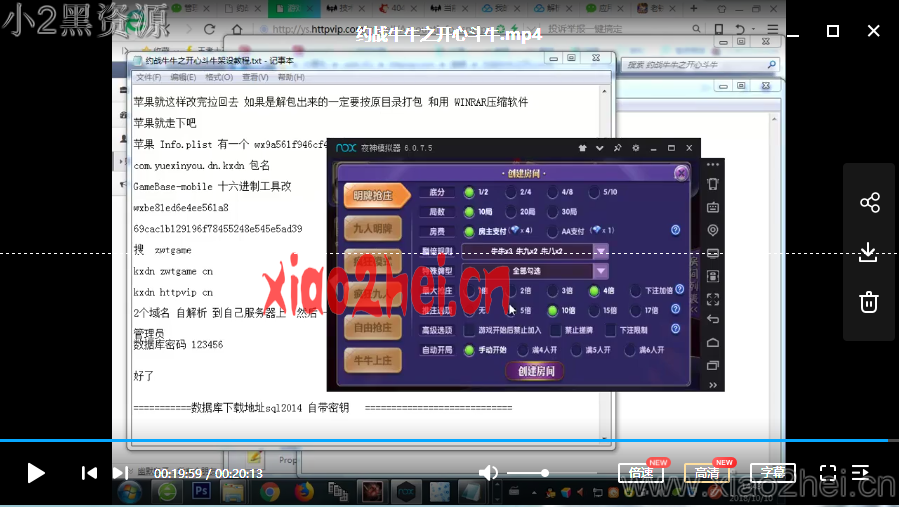This screenshot has width=899, height=507.
Task: Check the 下注限制 checkbox
Action: coord(611,330)
